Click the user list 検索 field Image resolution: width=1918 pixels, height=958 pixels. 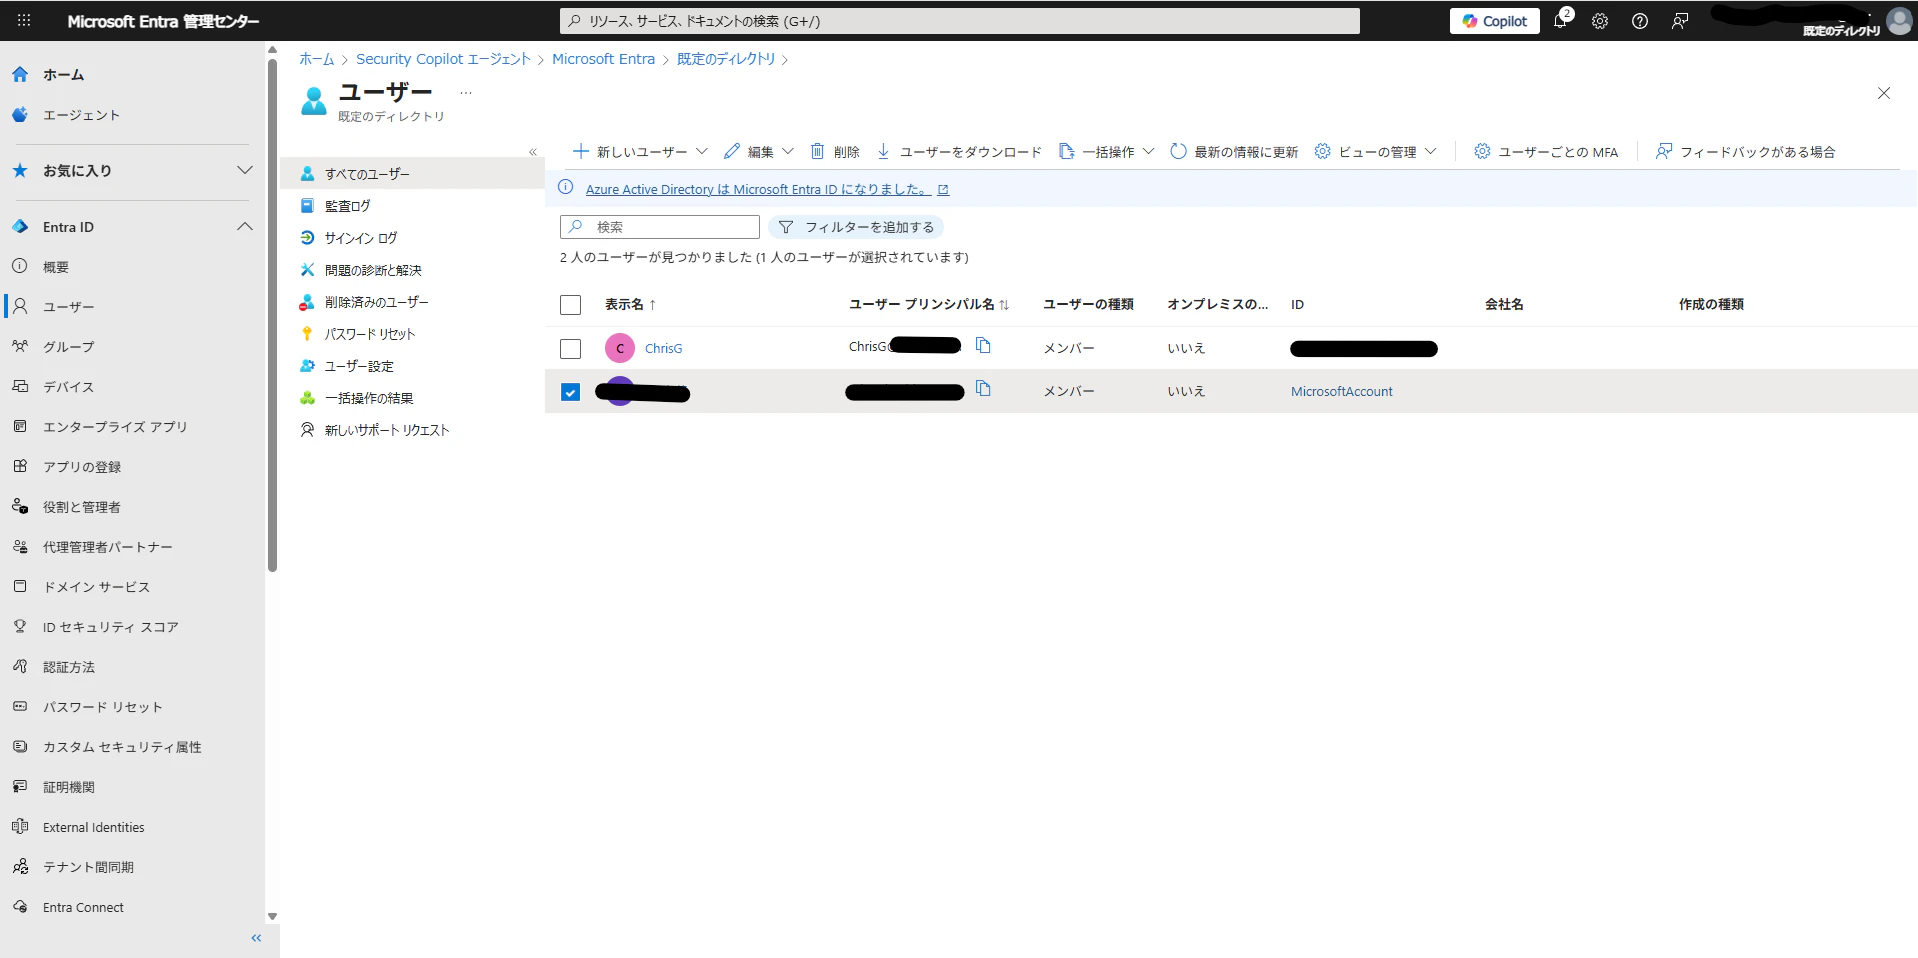tap(660, 227)
